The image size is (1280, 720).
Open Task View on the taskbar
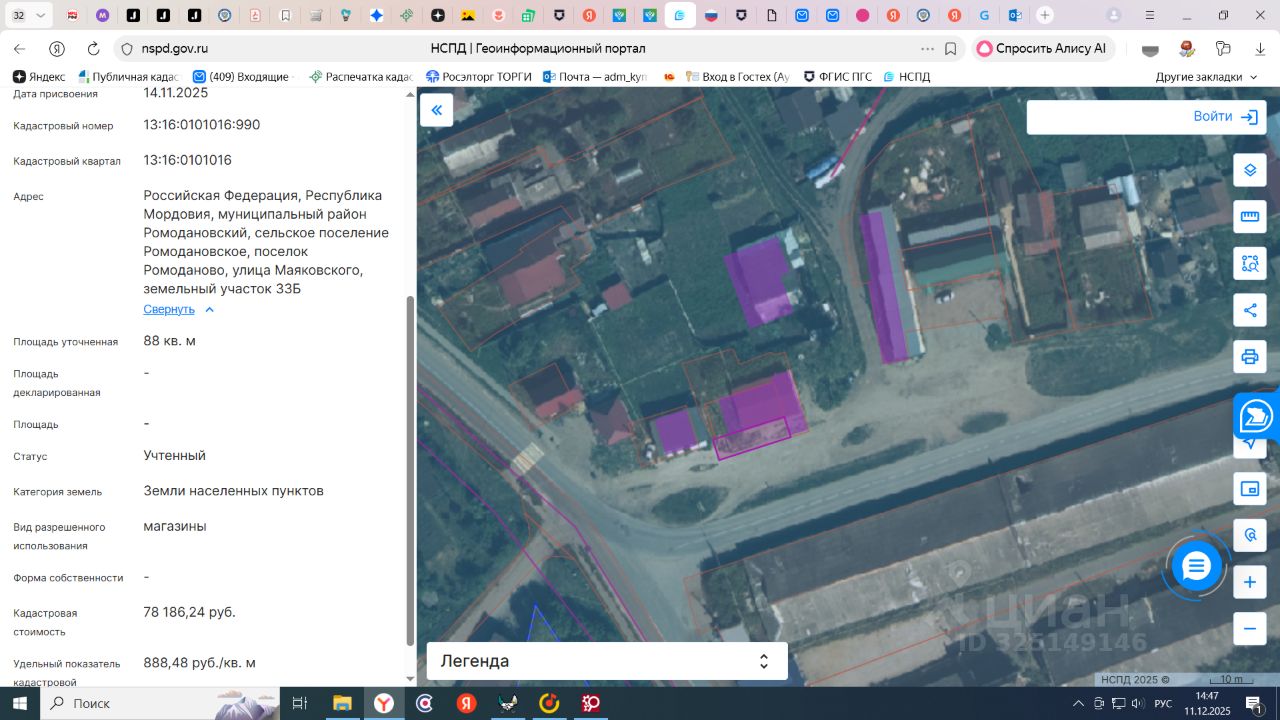(x=299, y=703)
